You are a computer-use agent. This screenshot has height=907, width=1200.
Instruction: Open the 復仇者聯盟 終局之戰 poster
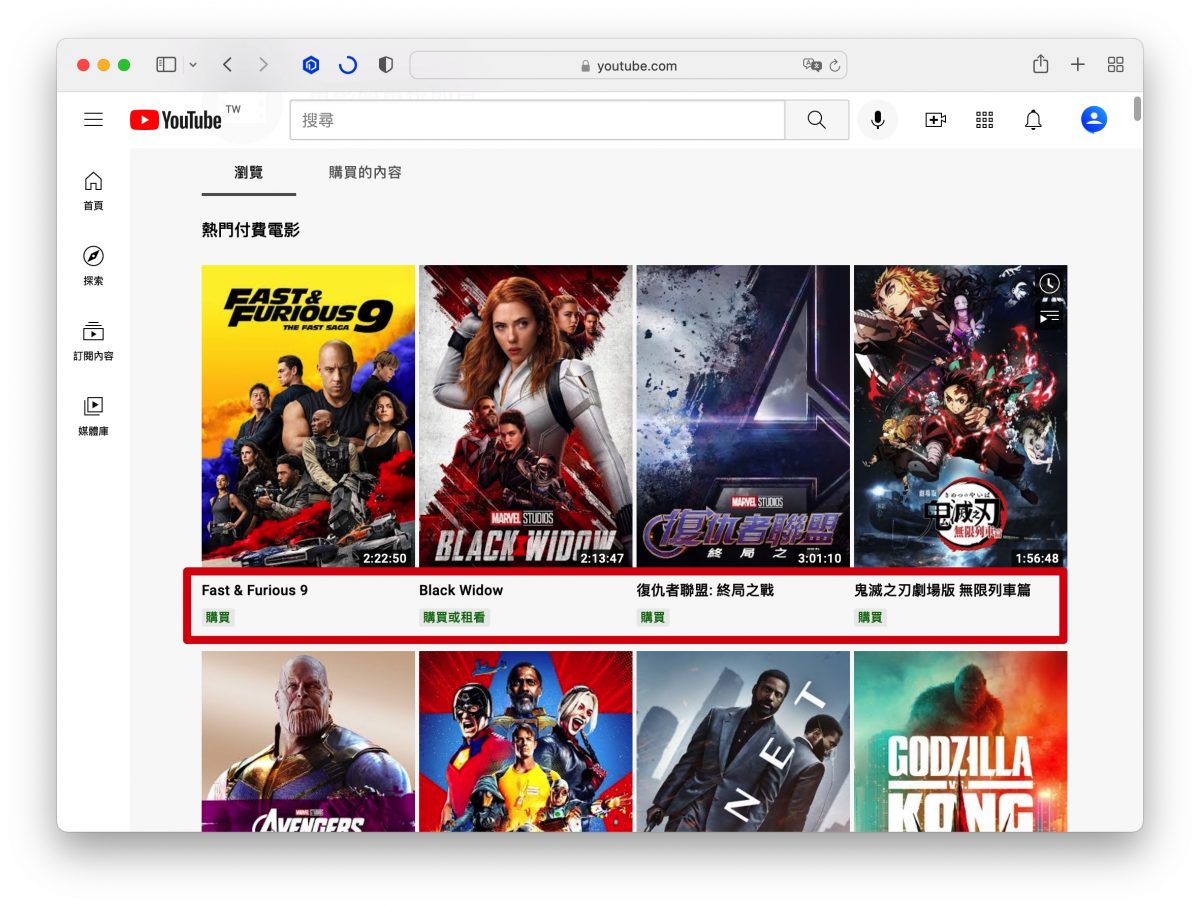pyautogui.click(x=743, y=416)
